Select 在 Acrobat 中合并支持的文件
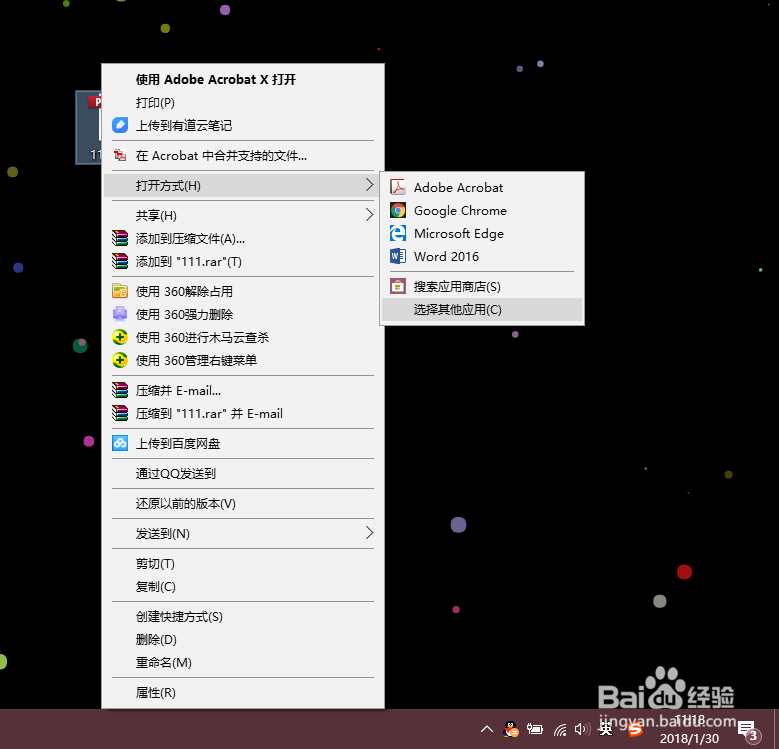The height and width of the screenshot is (749, 779). point(243,155)
